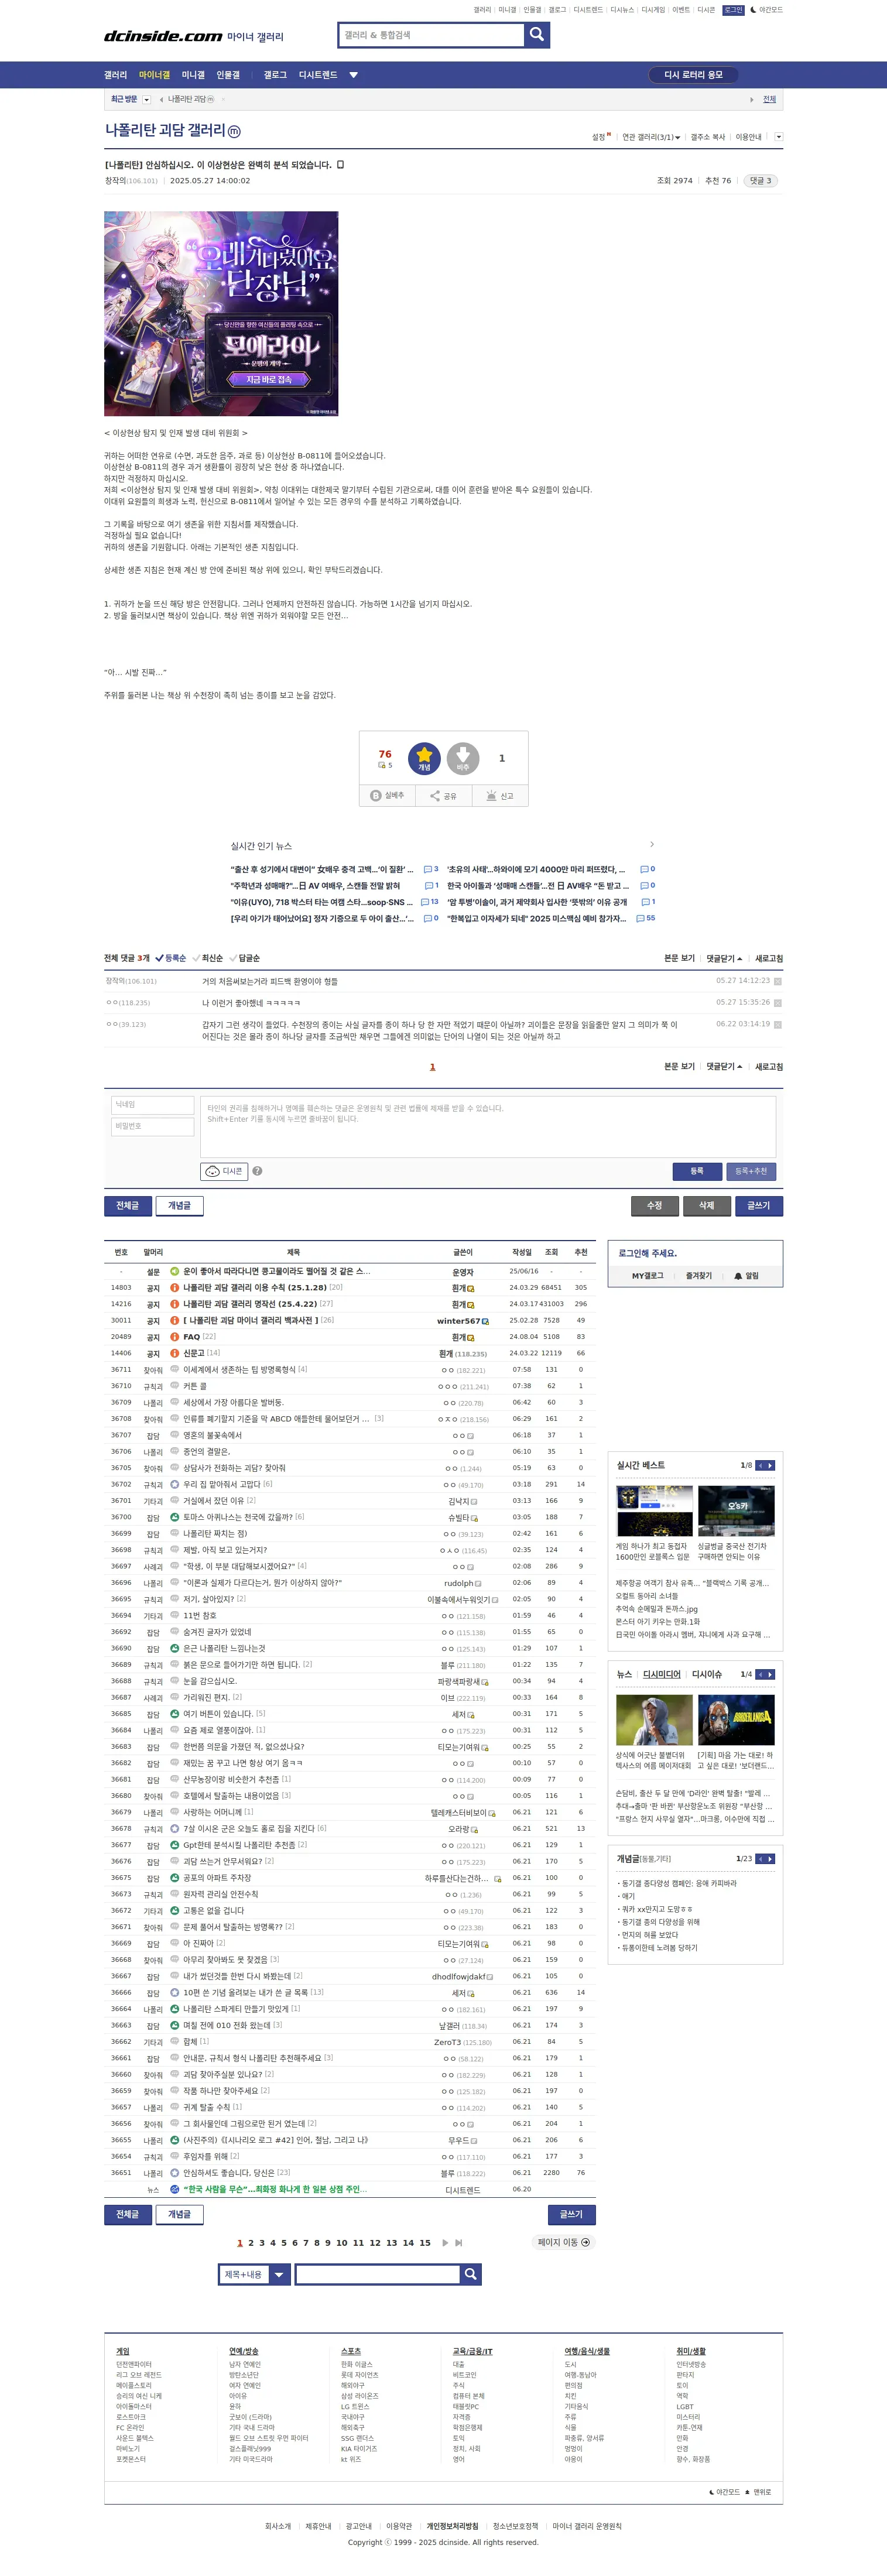
Task: Open the 페이지 이동 control
Action: pyautogui.click(x=564, y=2243)
